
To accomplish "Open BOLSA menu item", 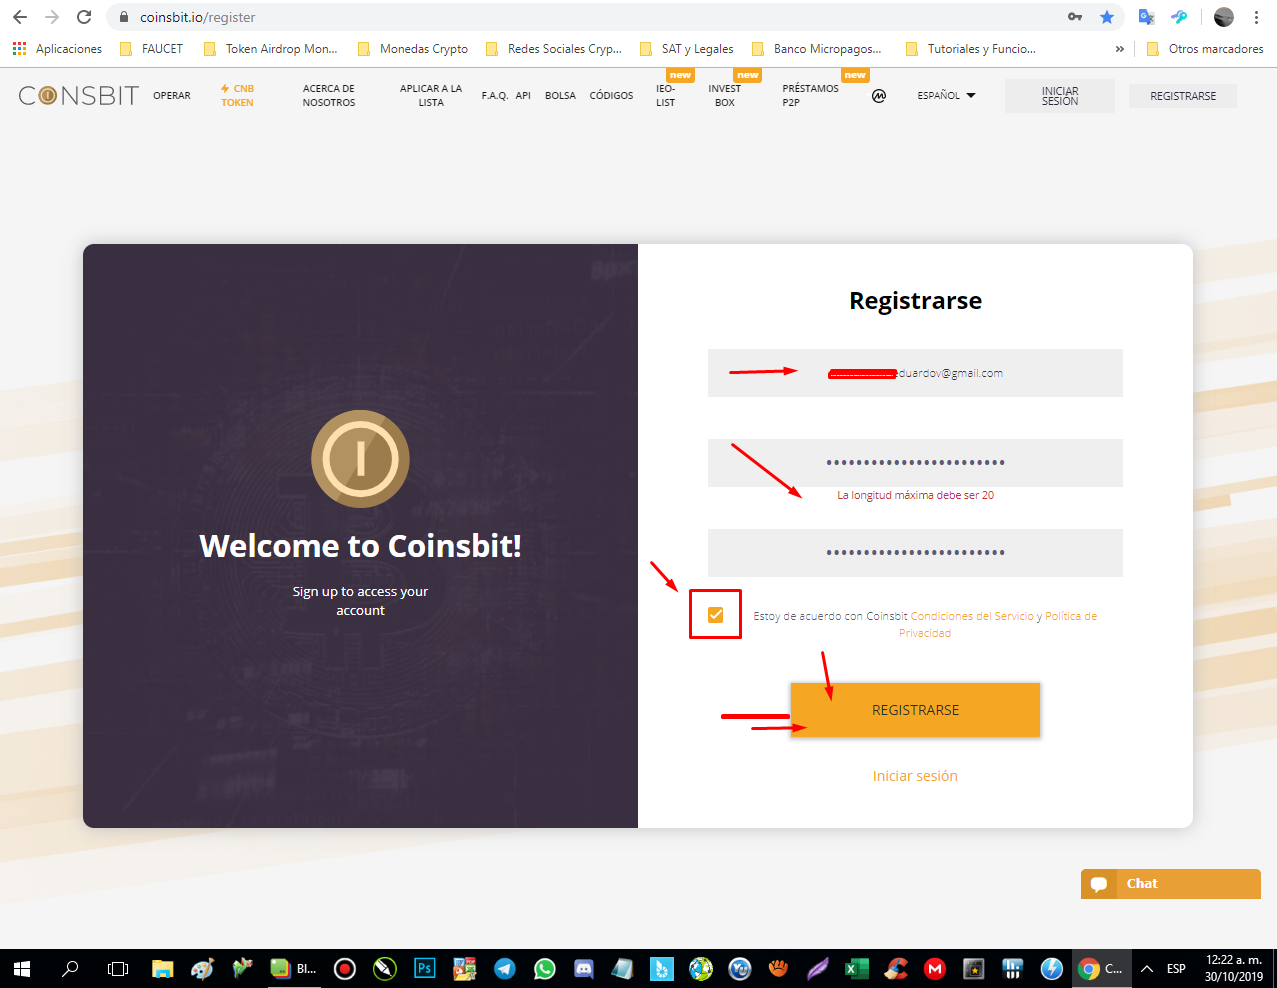I will (x=560, y=96).
